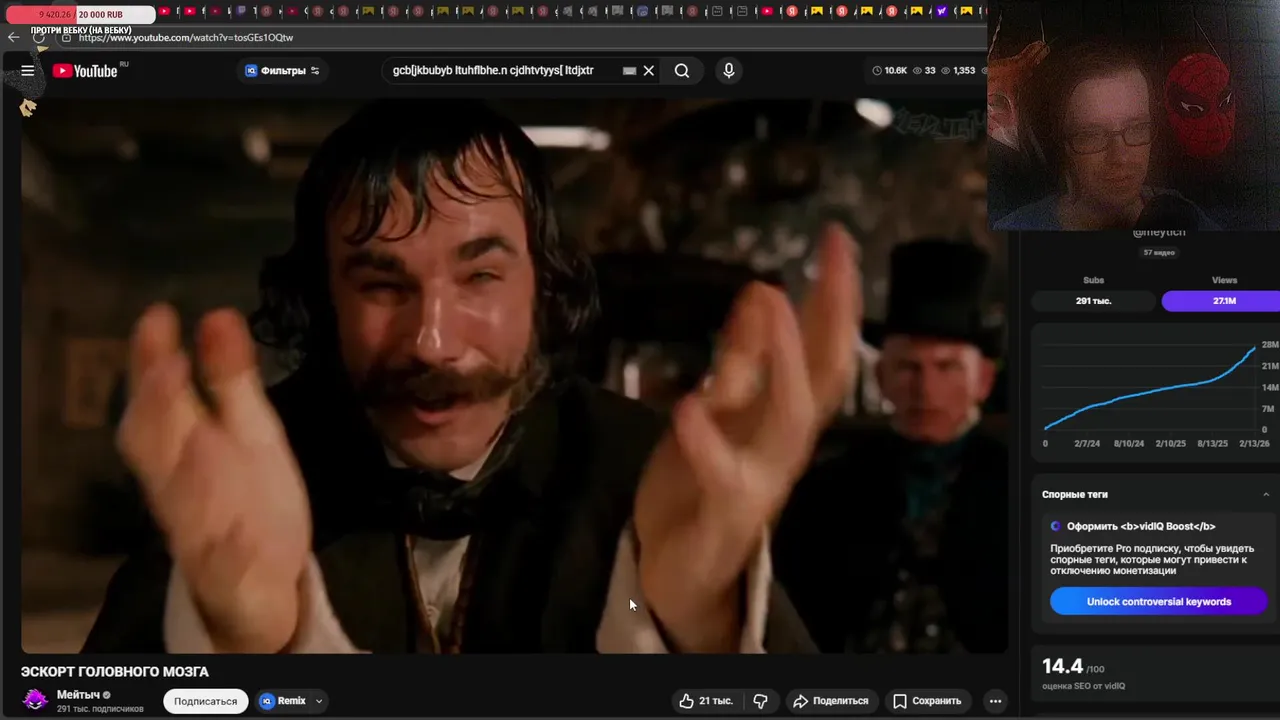The image size is (1280, 720).
Task: Click Unlock controversial keywords button
Action: (x=1158, y=601)
